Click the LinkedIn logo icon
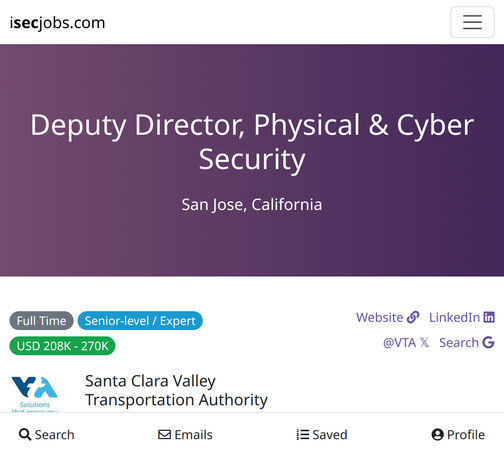Image resolution: width=504 pixels, height=457 pixels. (489, 317)
